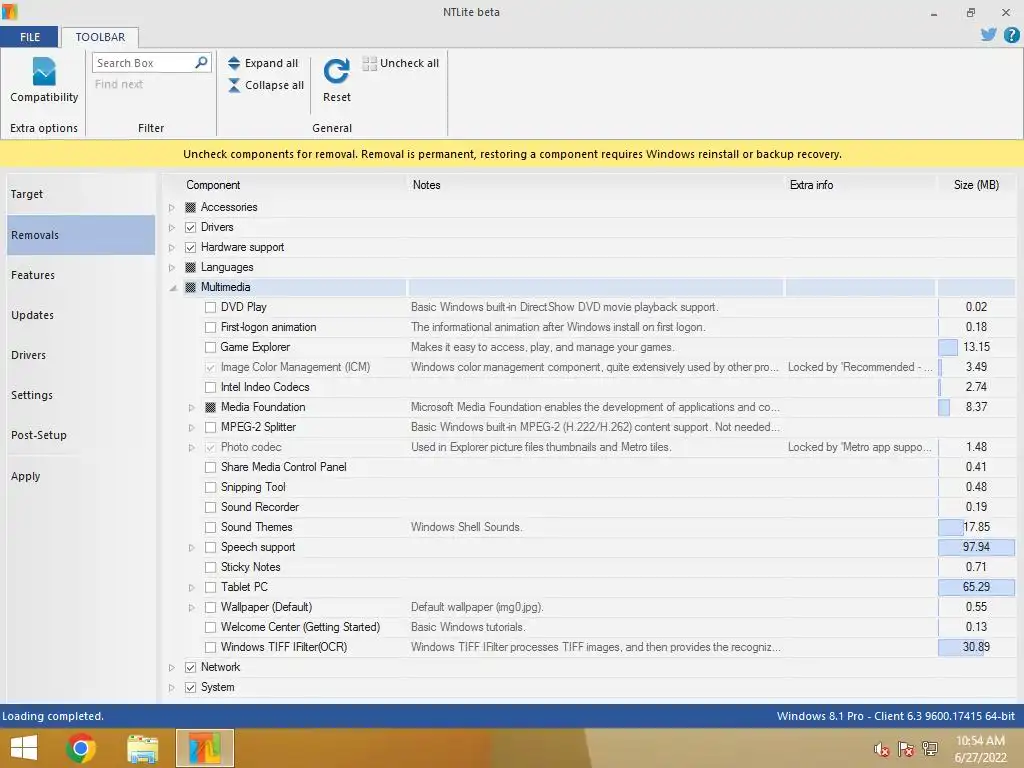The image size is (1024, 768).
Task: Click the taskbar clock showing 10:54 AM
Action: point(980,748)
